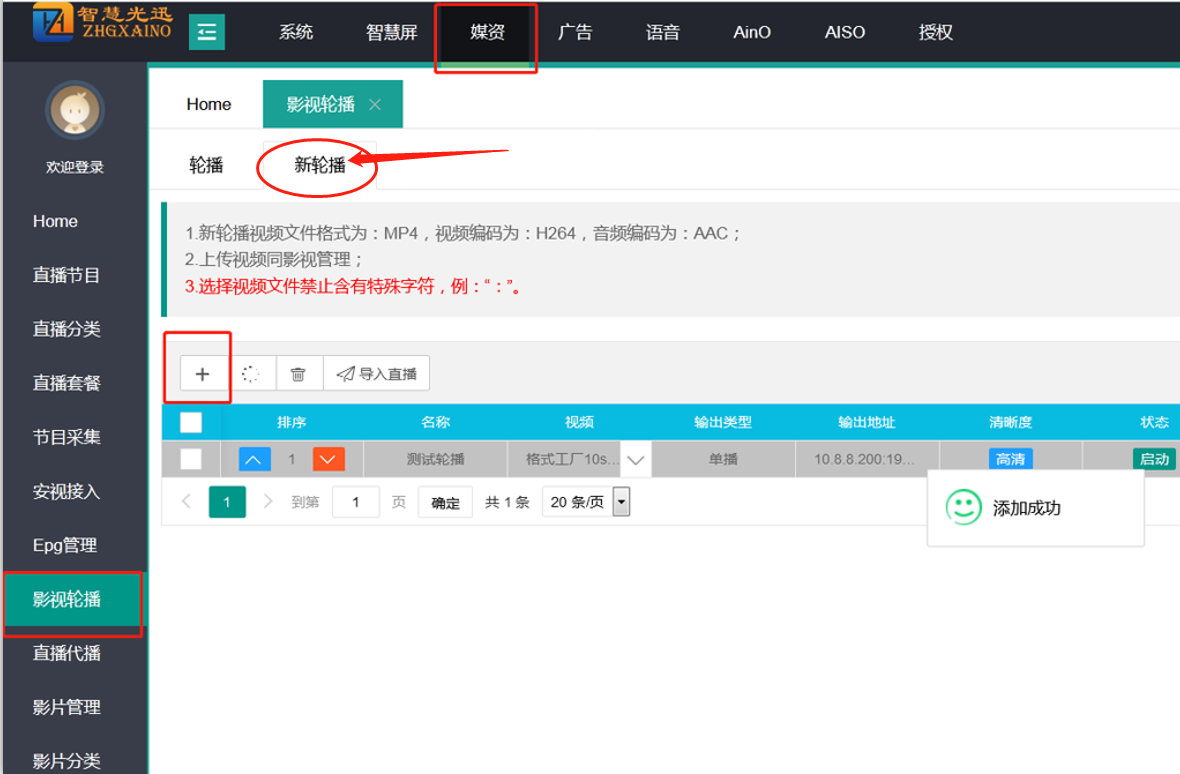Click the plus icon to add carousel

(202, 374)
